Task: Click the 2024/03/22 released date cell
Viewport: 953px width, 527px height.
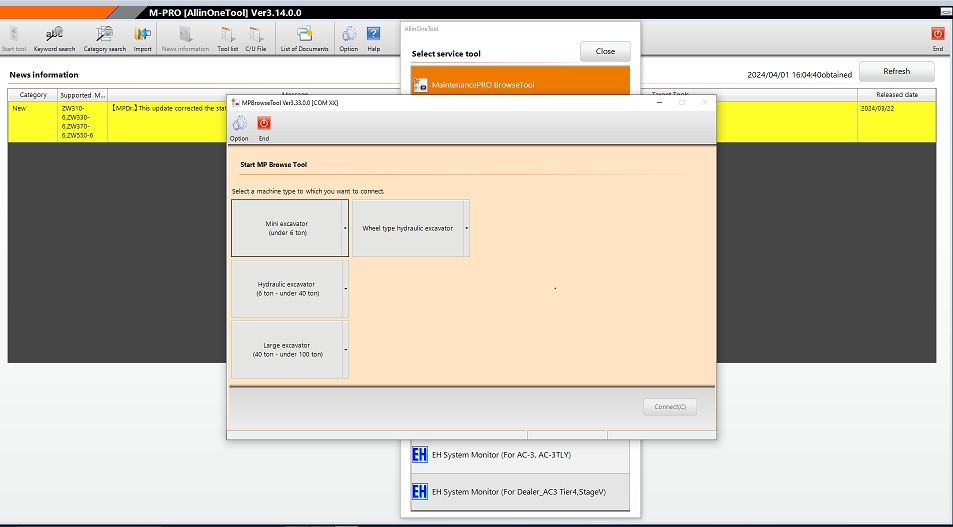Action: pos(897,122)
